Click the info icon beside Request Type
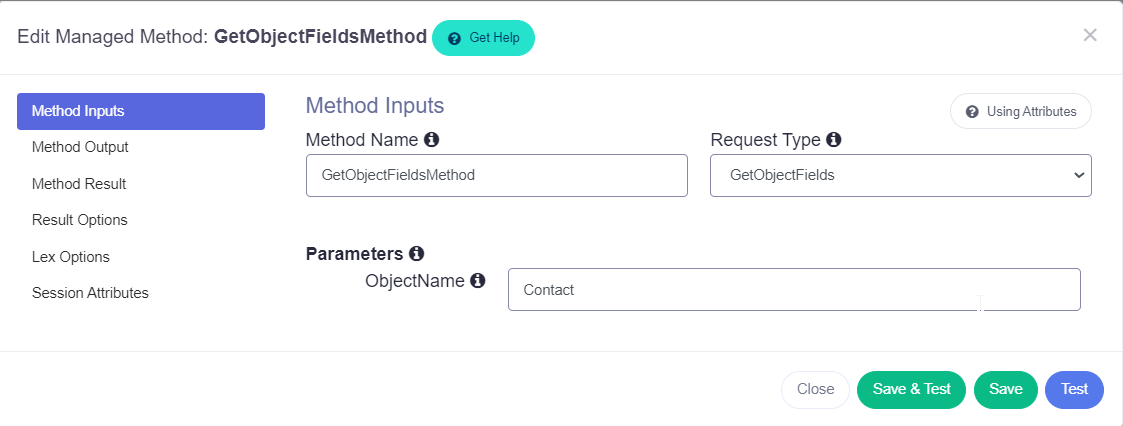 [x=833, y=140]
